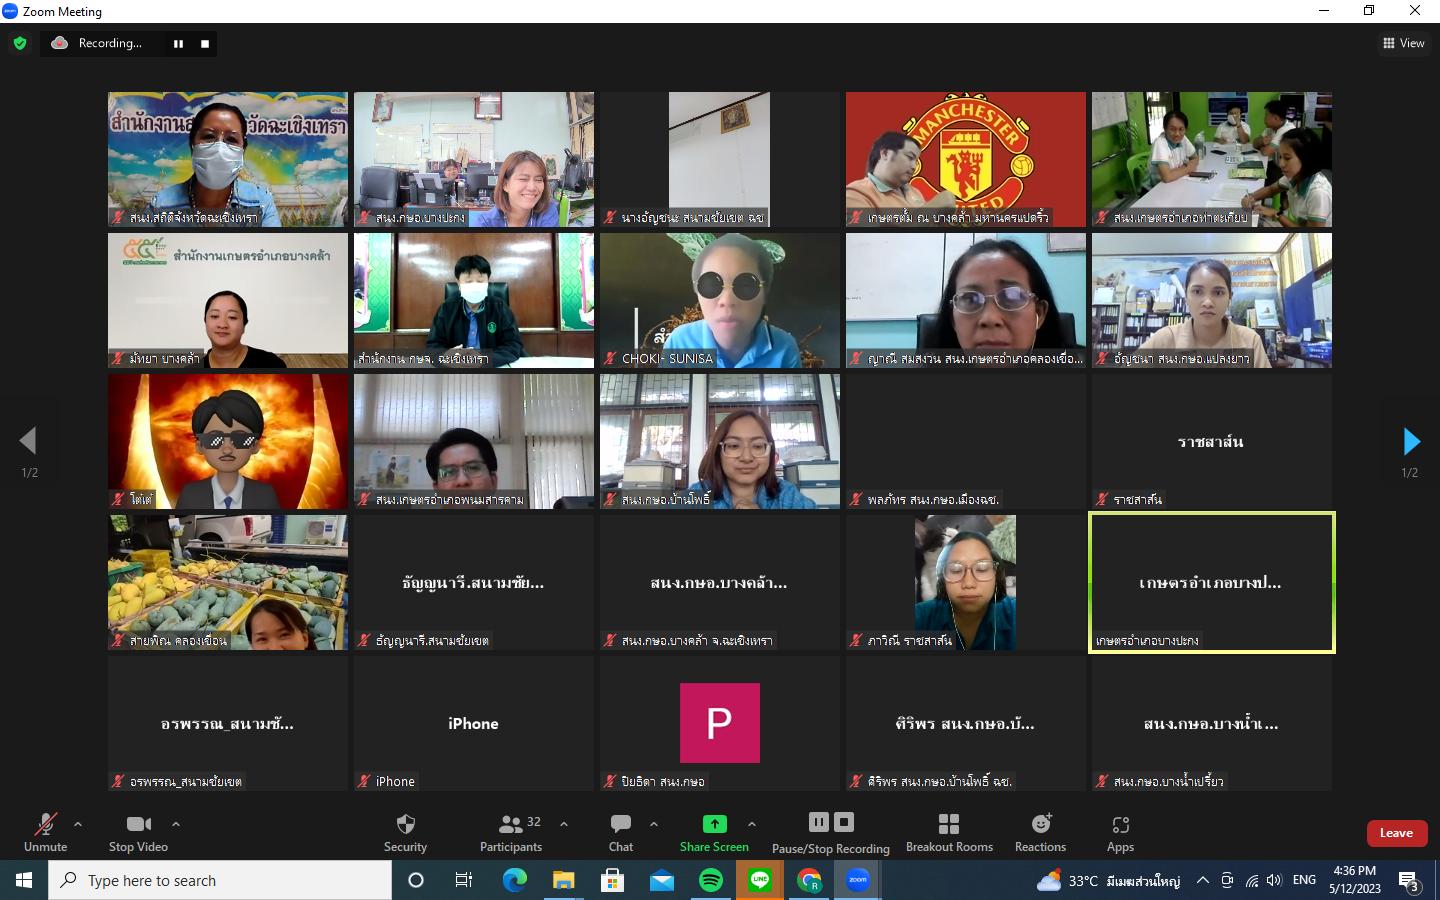Open the Reactions menu
Screen dimensions: 1440x900
click(x=1040, y=825)
